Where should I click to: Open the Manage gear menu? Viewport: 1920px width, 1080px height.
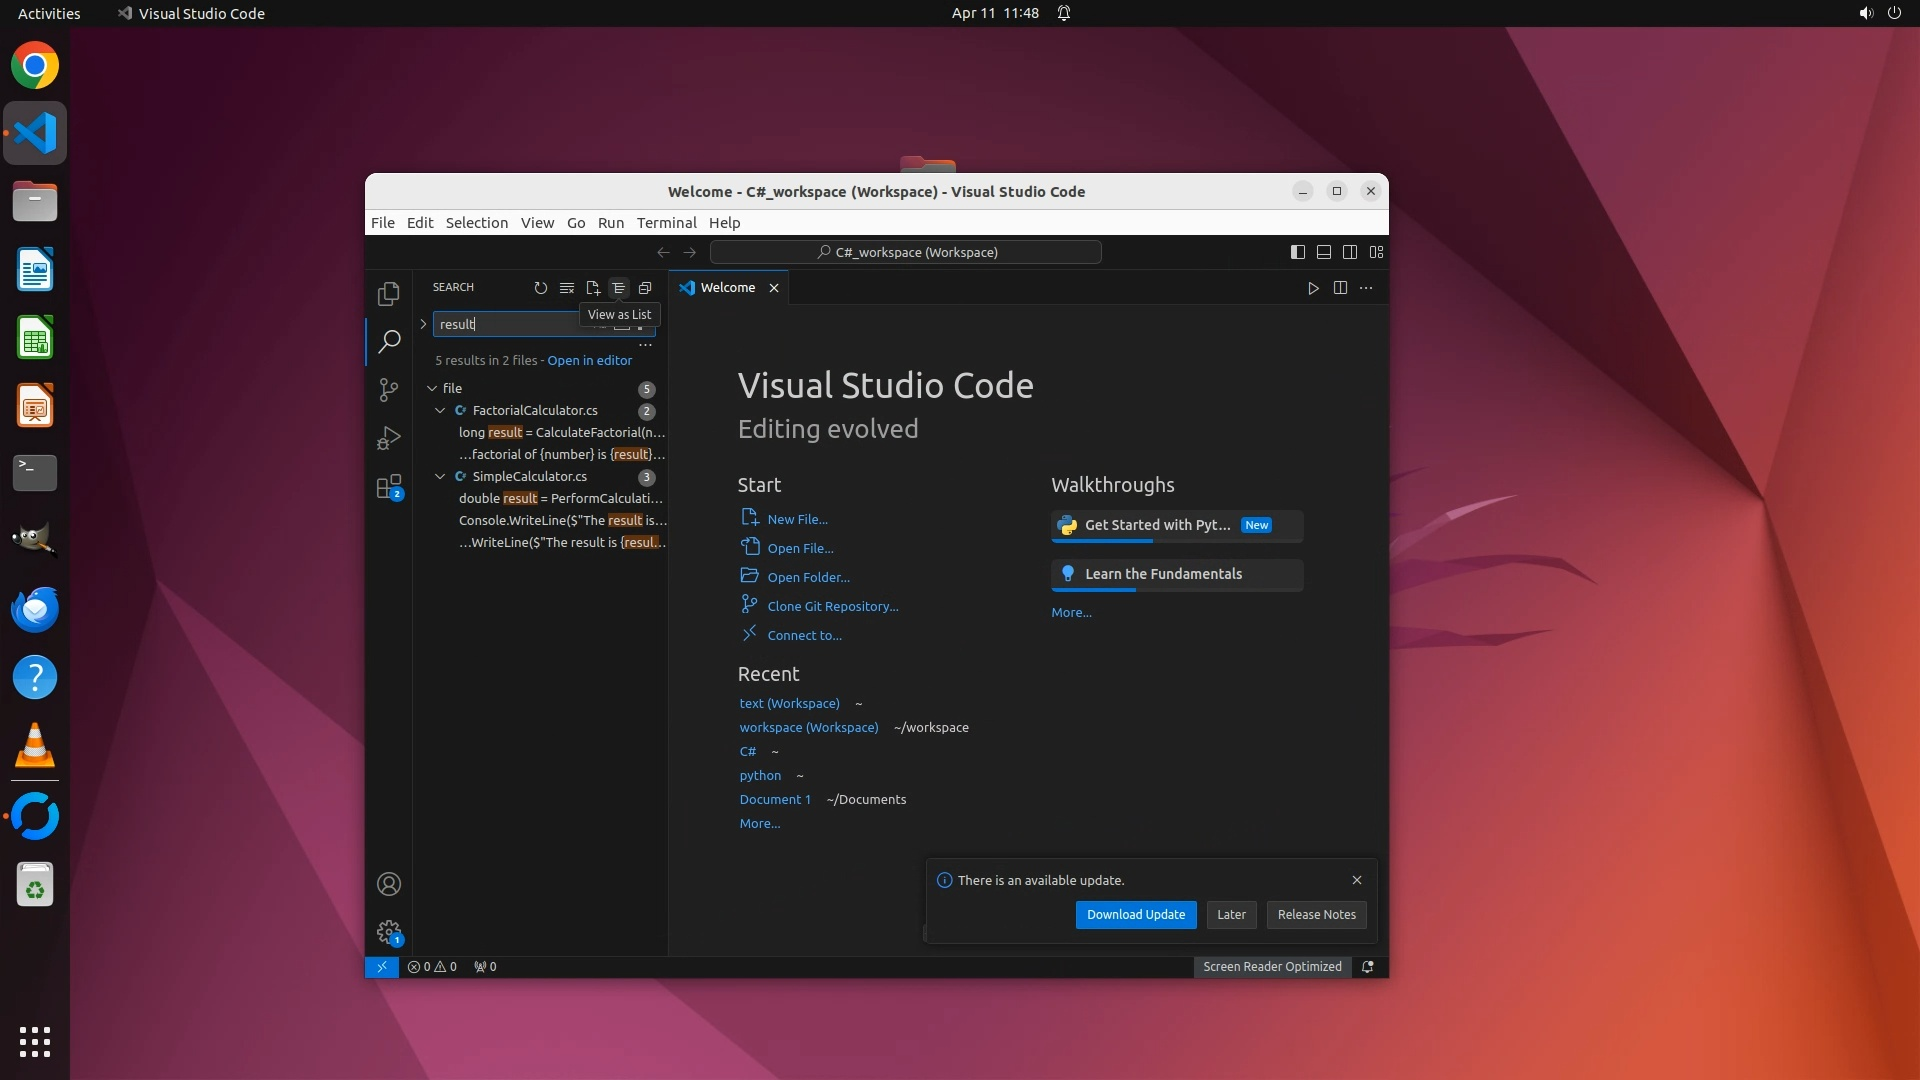pos(389,932)
